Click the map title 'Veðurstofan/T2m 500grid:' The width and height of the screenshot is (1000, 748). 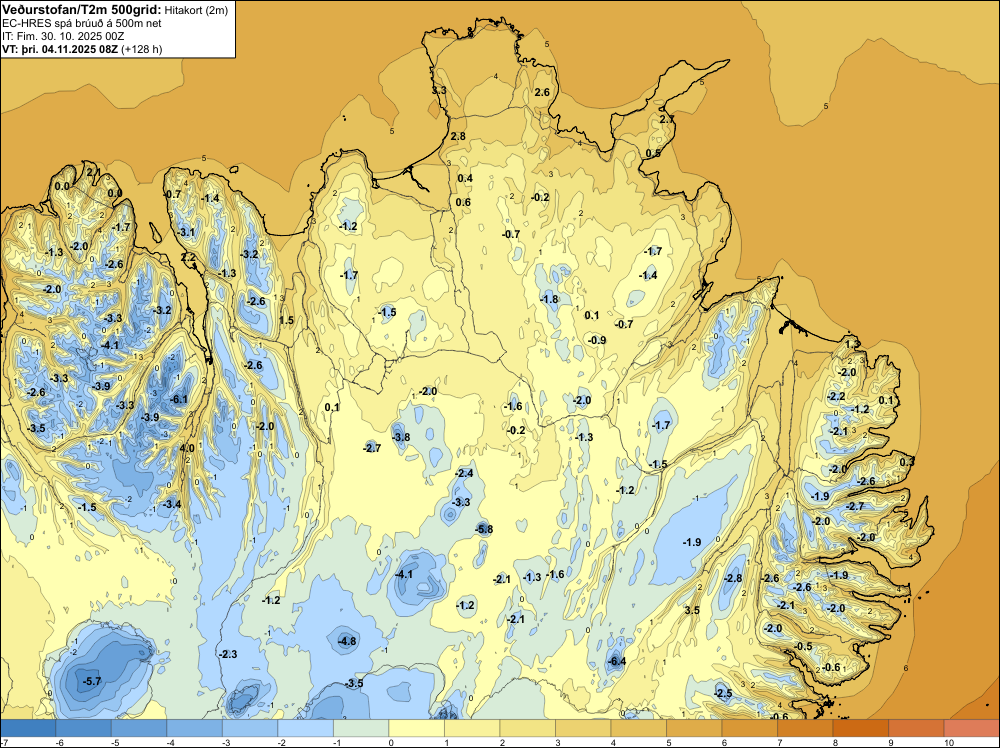point(82,9)
